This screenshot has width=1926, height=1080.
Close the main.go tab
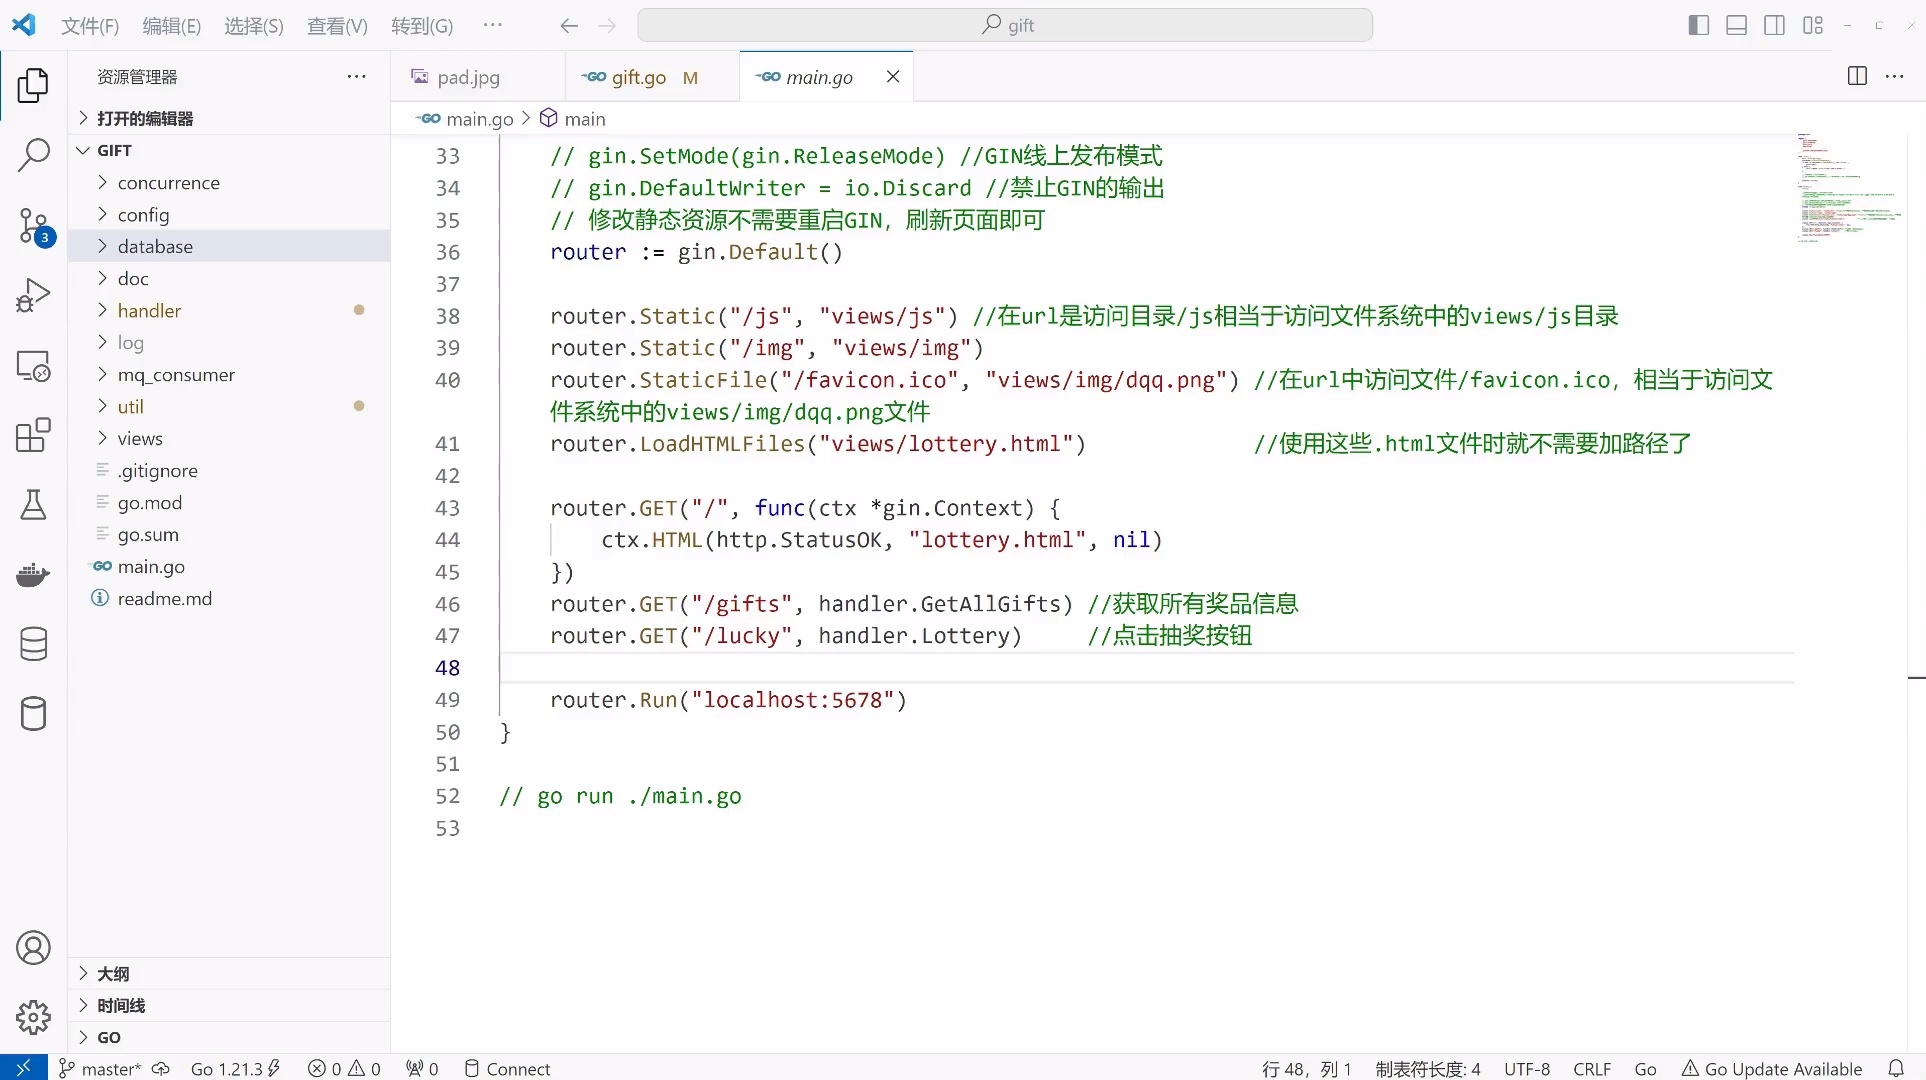point(893,76)
